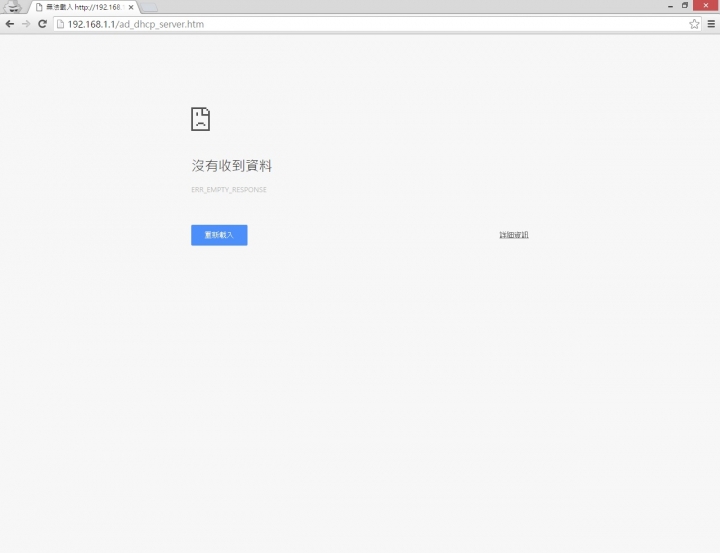Screen dimensions: 720x553
Task: Close the browser window with red X
Action: [706, 5]
